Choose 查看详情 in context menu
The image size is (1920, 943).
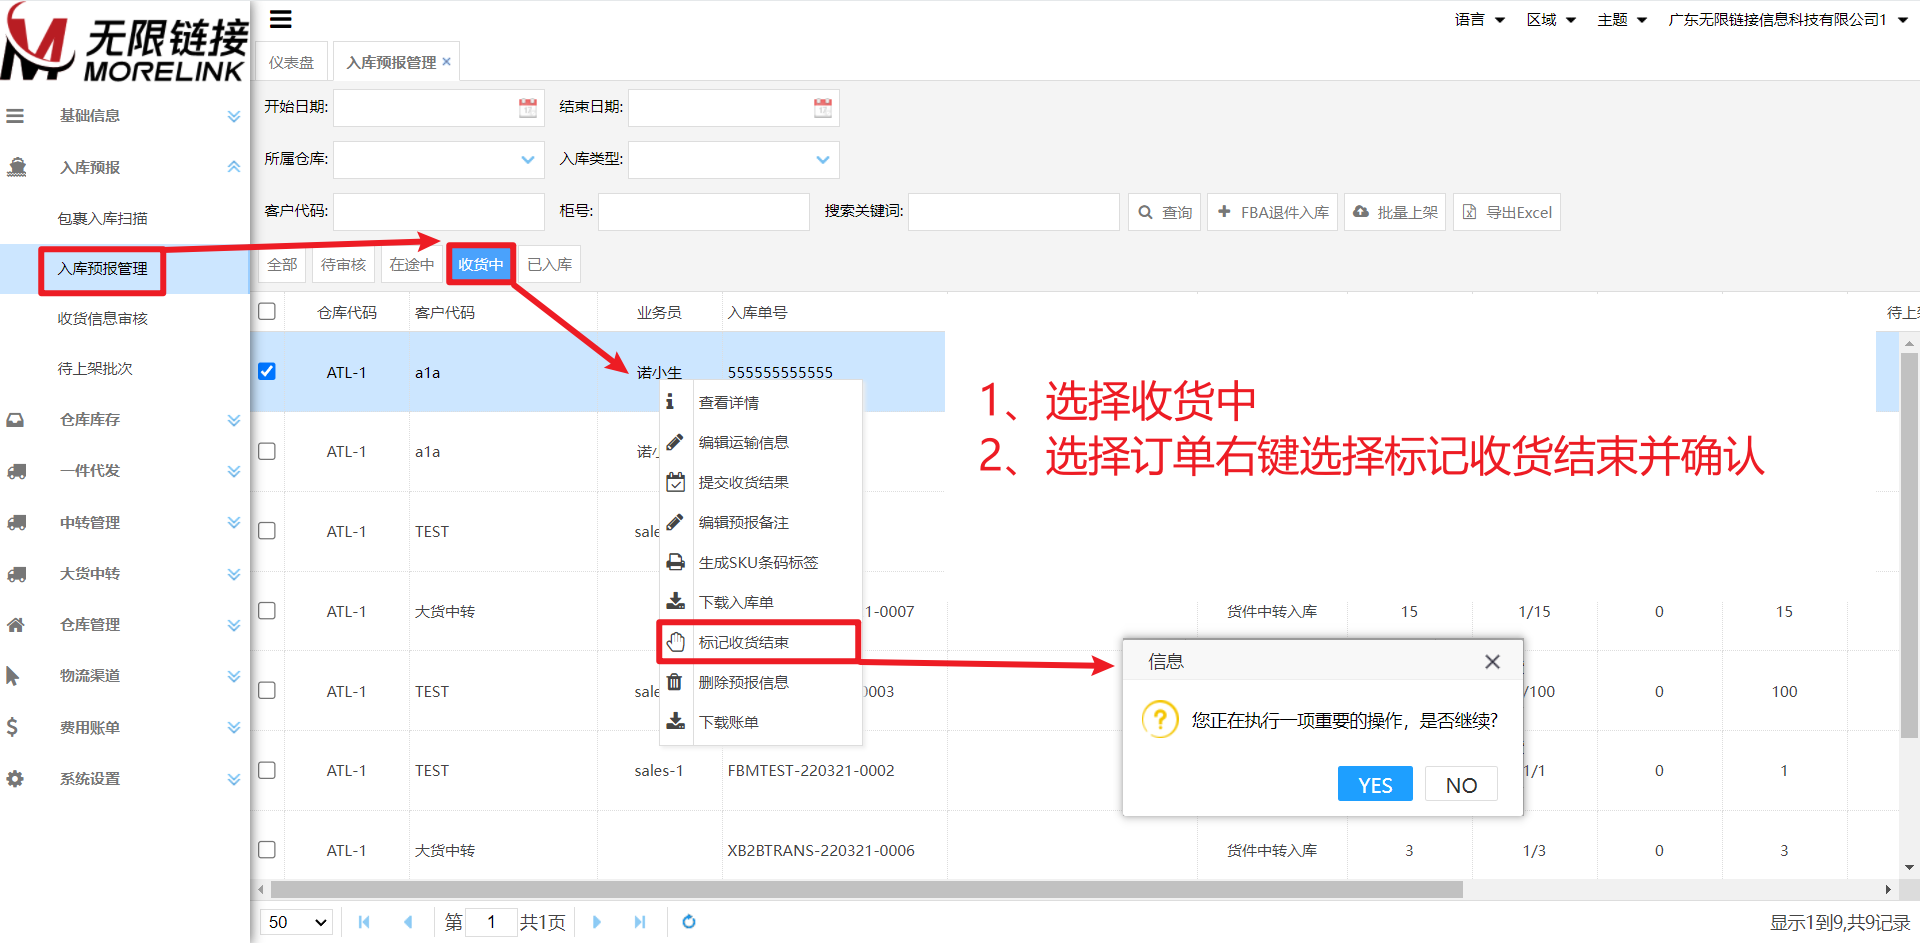click(x=761, y=402)
